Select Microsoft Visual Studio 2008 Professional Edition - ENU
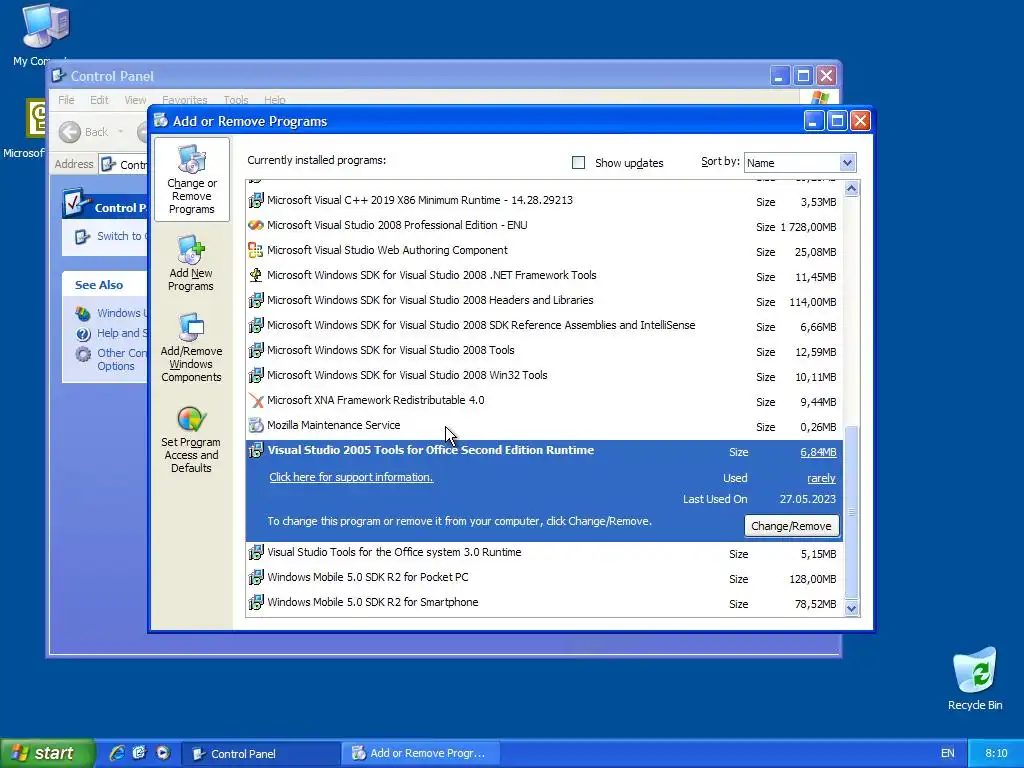1024x768 pixels. click(544, 225)
